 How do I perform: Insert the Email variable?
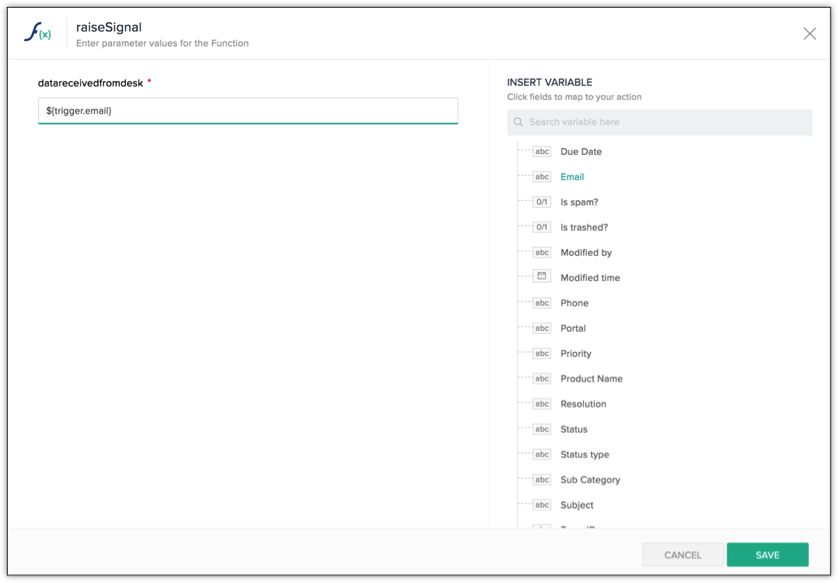click(x=572, y=177)
